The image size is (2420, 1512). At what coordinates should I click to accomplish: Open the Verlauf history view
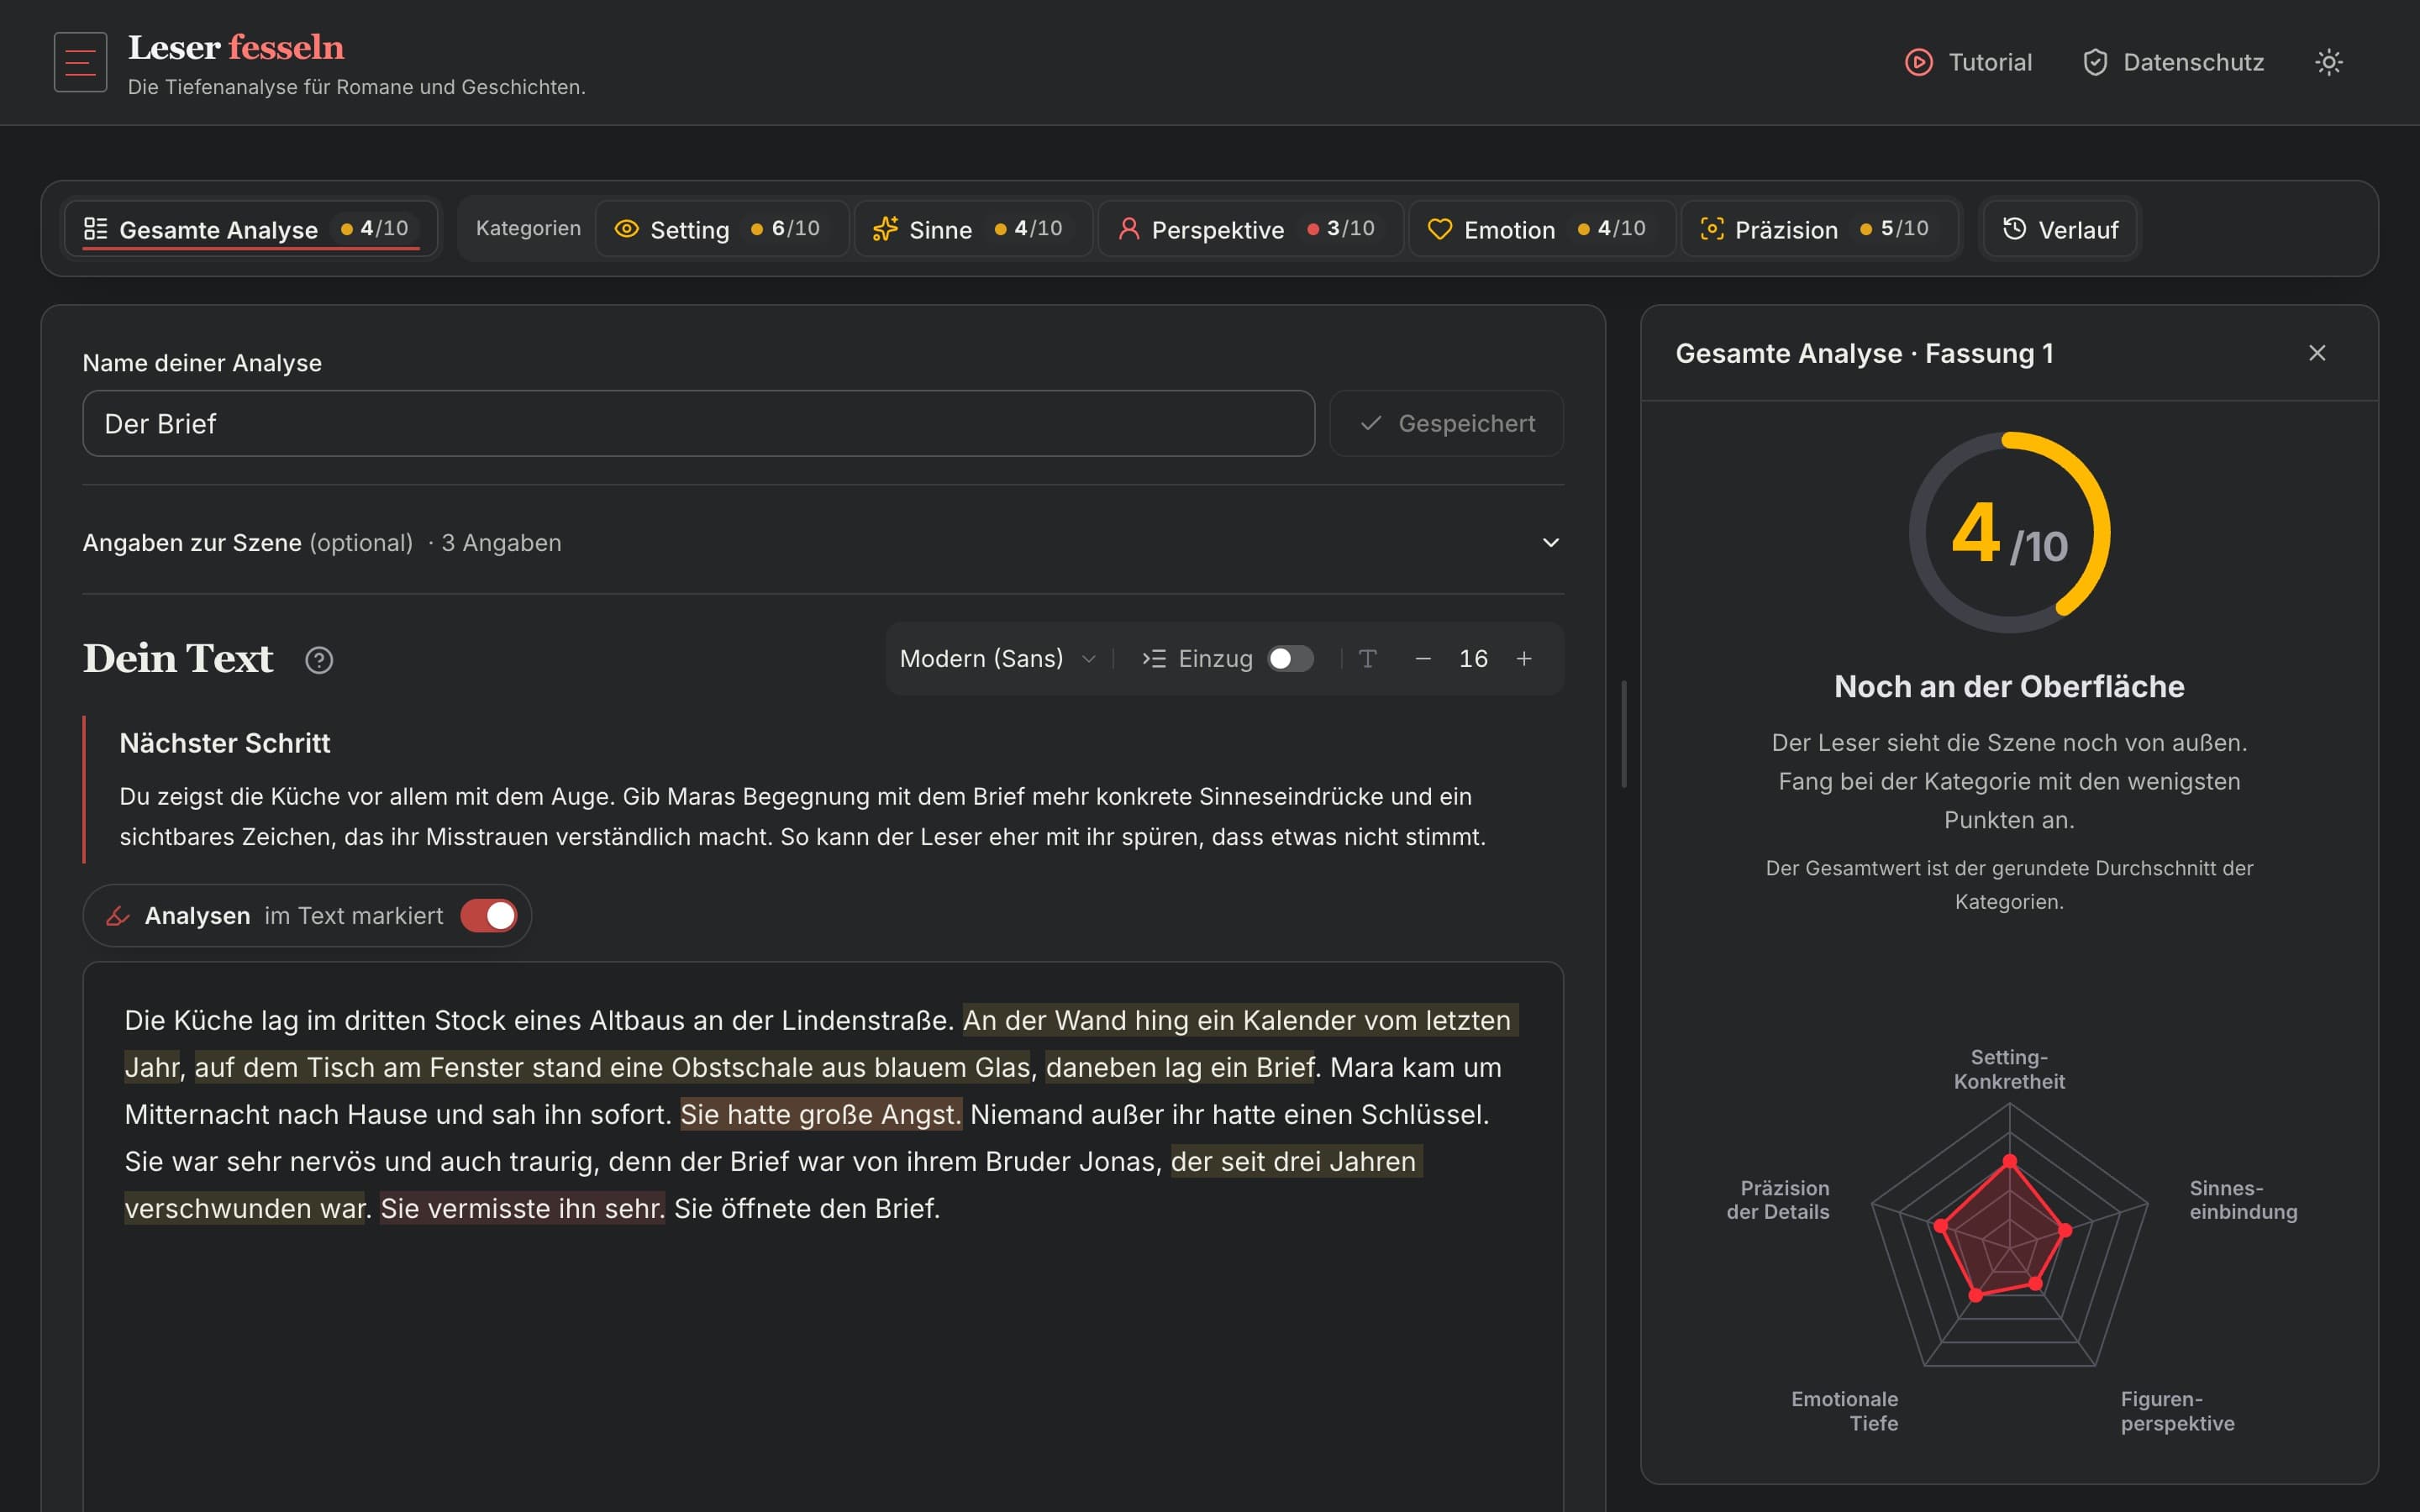[2059, 229]
